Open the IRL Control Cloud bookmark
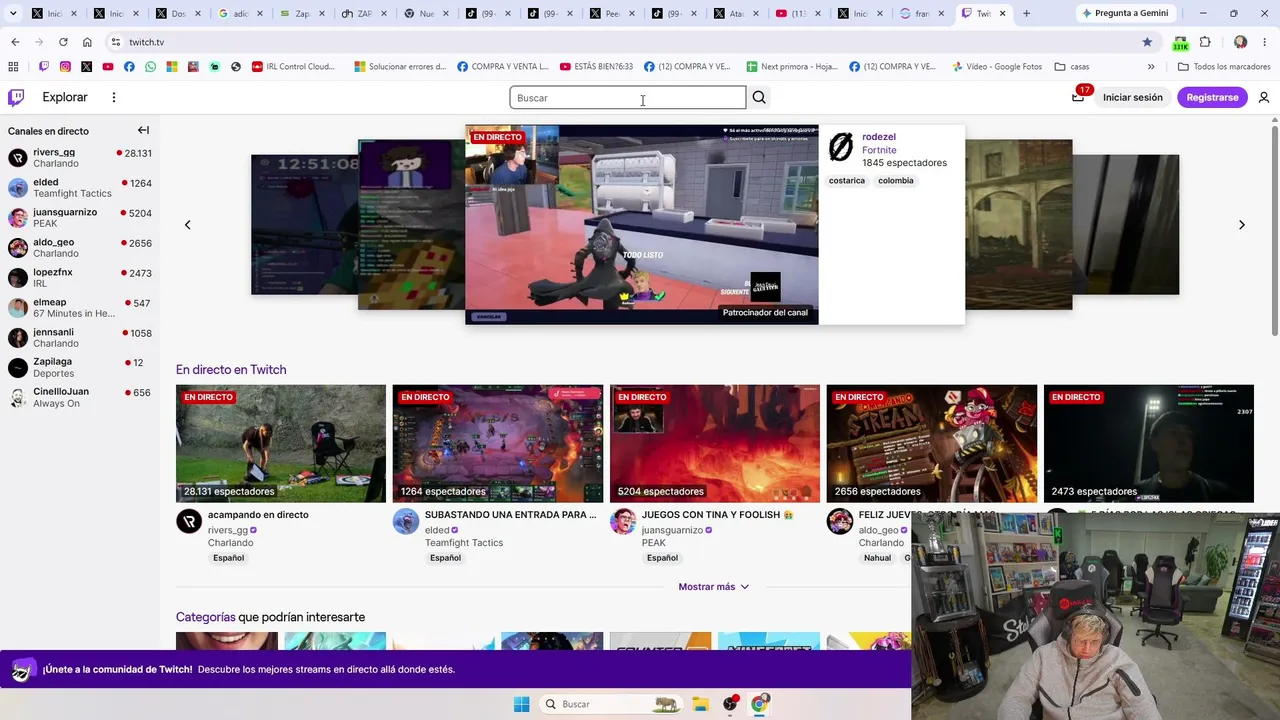This screenshot has height=720, width=1280. click(293, 67)
